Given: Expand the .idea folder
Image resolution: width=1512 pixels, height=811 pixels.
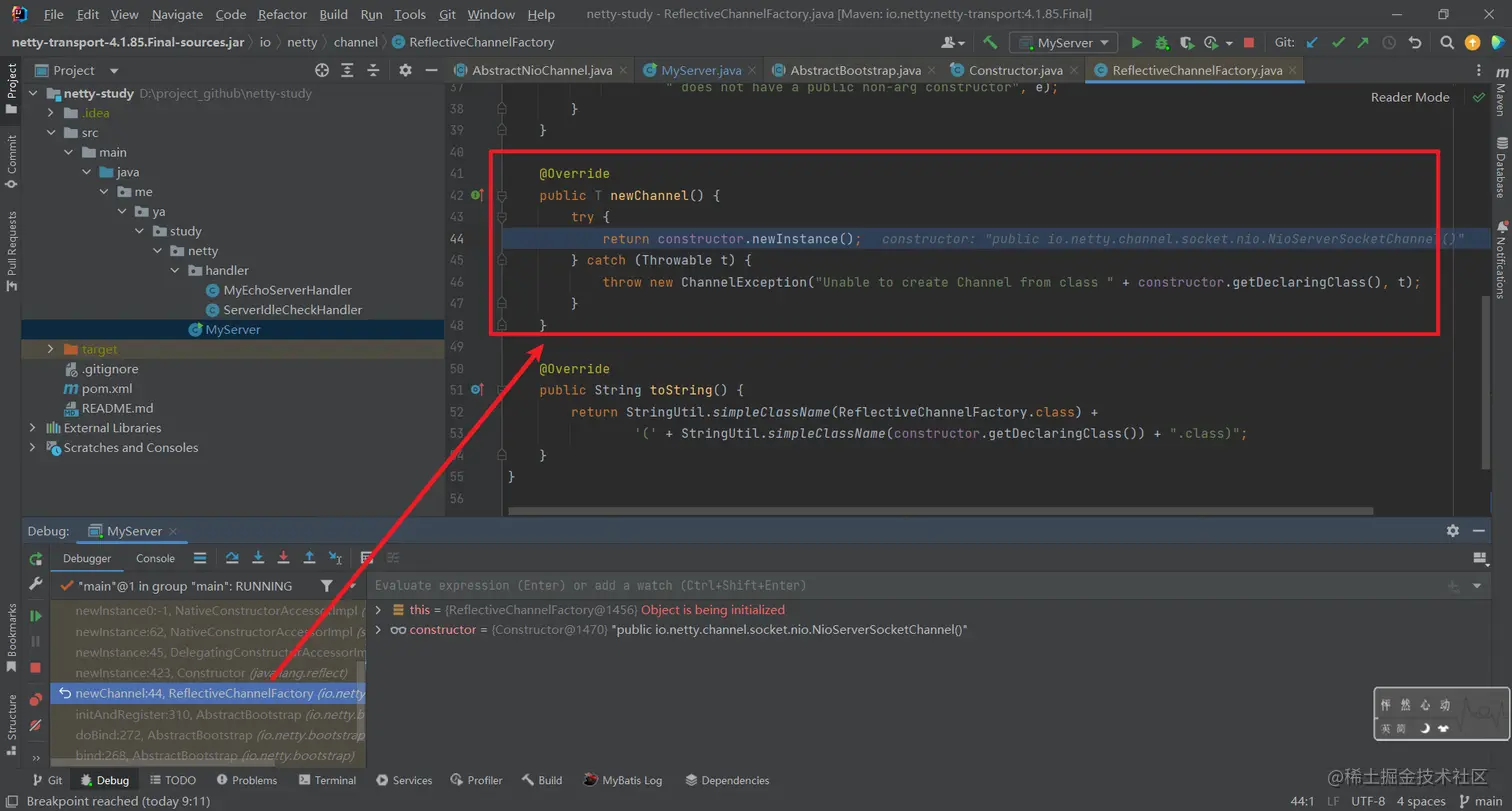Looking at the screenshot, I should (50, 113).
